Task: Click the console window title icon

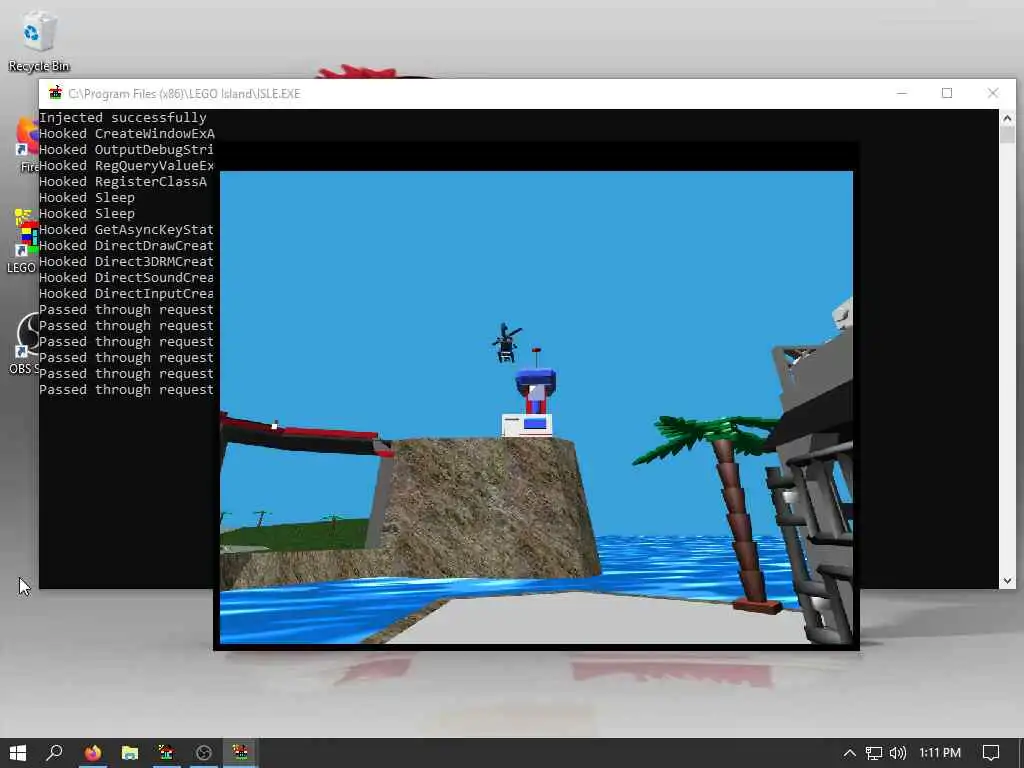Action: click(x=56, y=93)
